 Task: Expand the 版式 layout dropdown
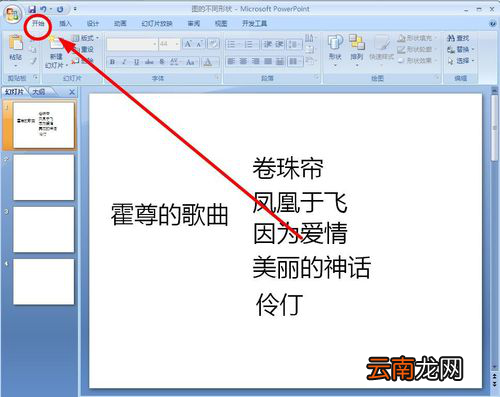click(86, 38)
